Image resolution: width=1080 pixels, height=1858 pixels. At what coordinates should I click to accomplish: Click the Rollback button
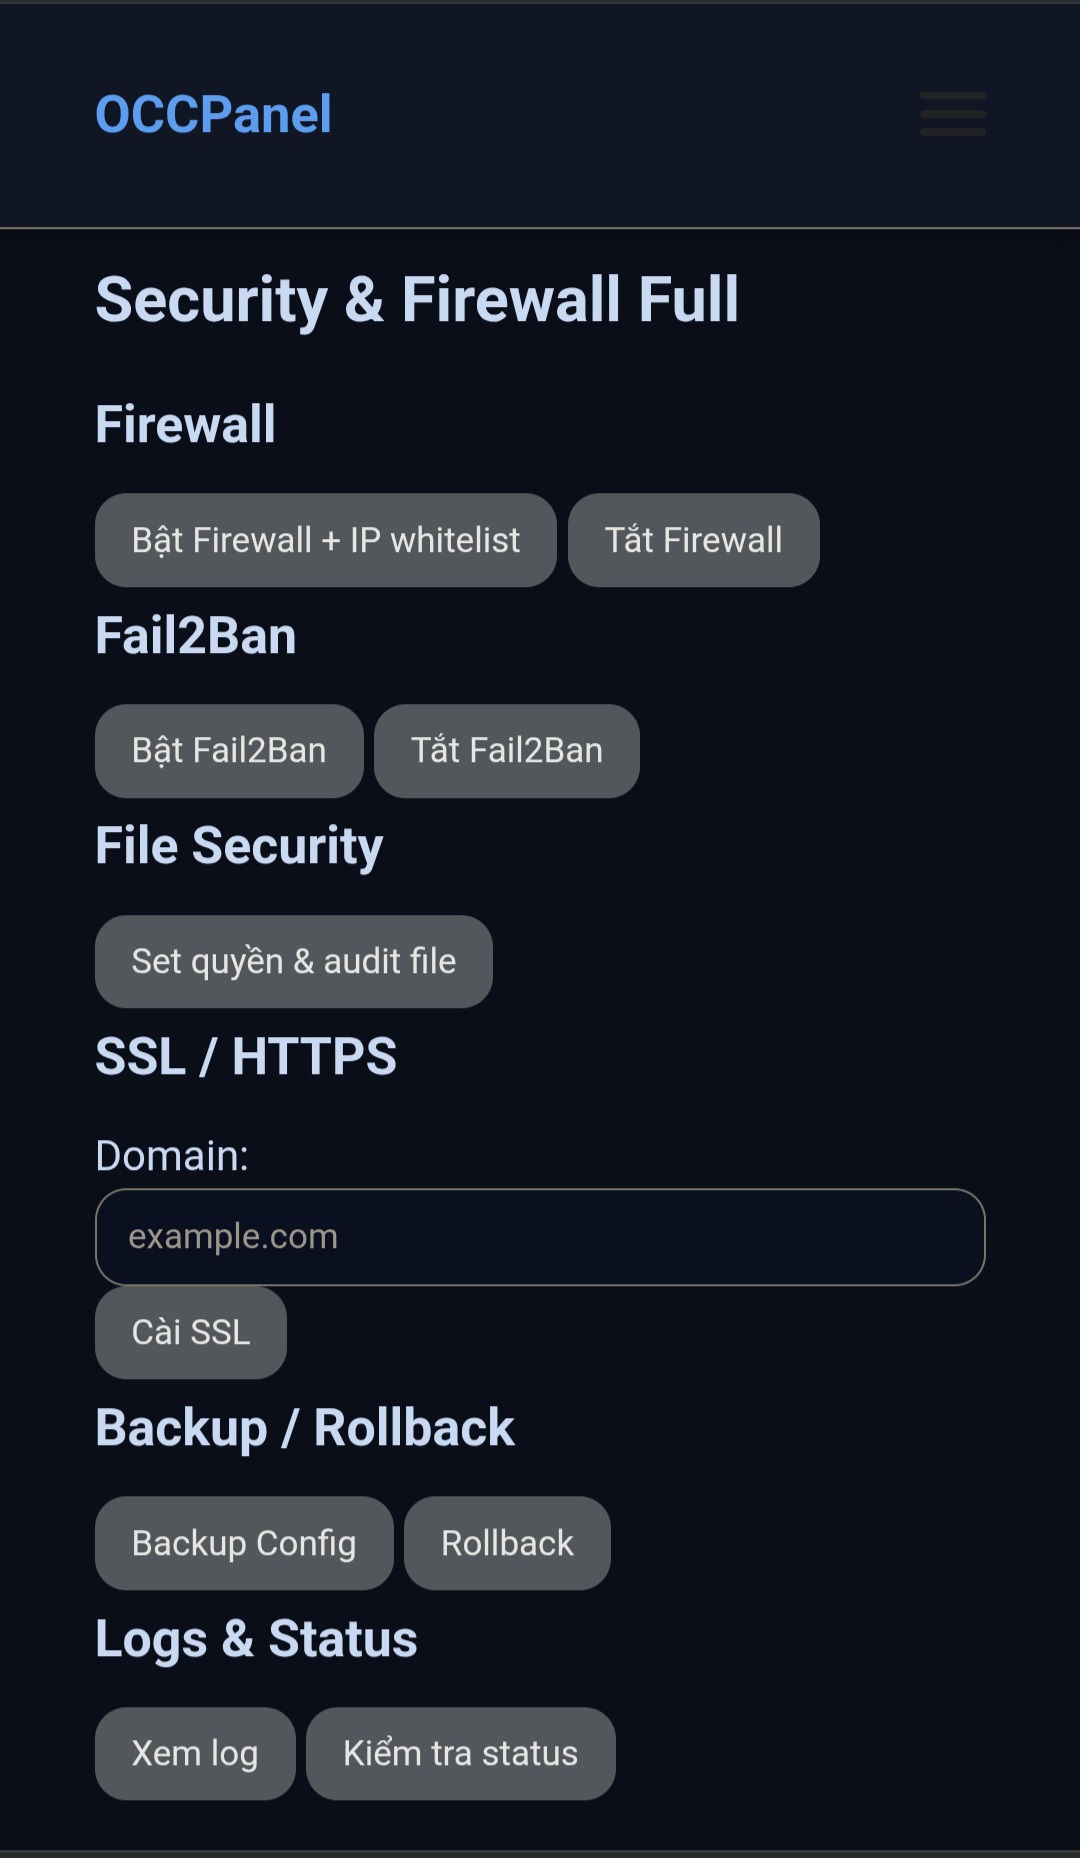(x=507, y=1543)
